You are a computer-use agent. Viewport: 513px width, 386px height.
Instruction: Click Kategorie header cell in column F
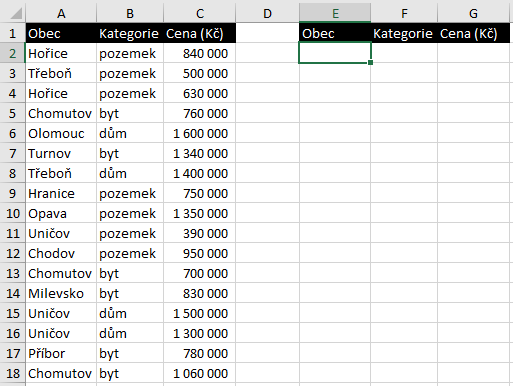tap(404, 33)
